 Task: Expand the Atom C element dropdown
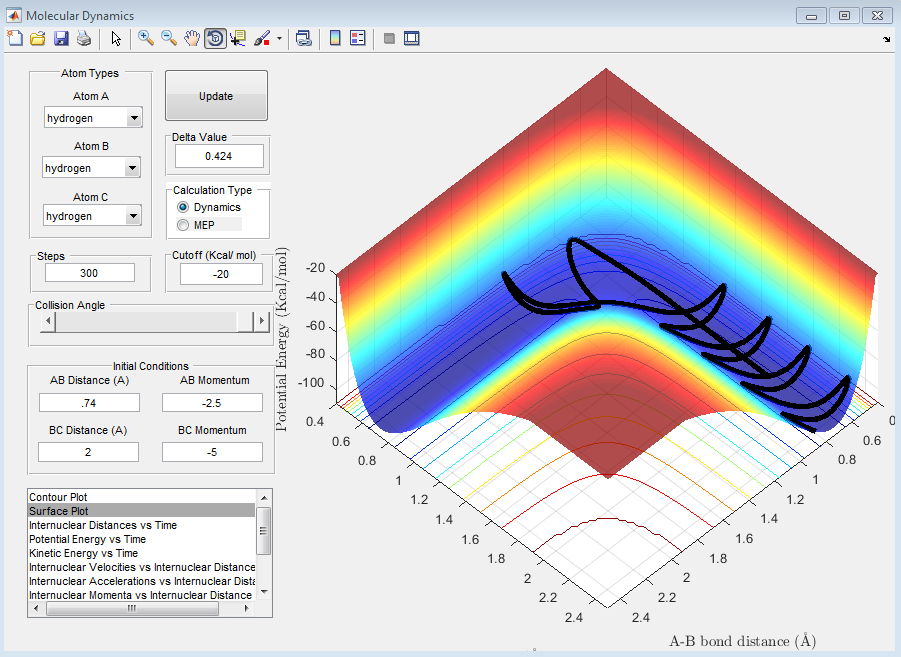coord(133,216)
